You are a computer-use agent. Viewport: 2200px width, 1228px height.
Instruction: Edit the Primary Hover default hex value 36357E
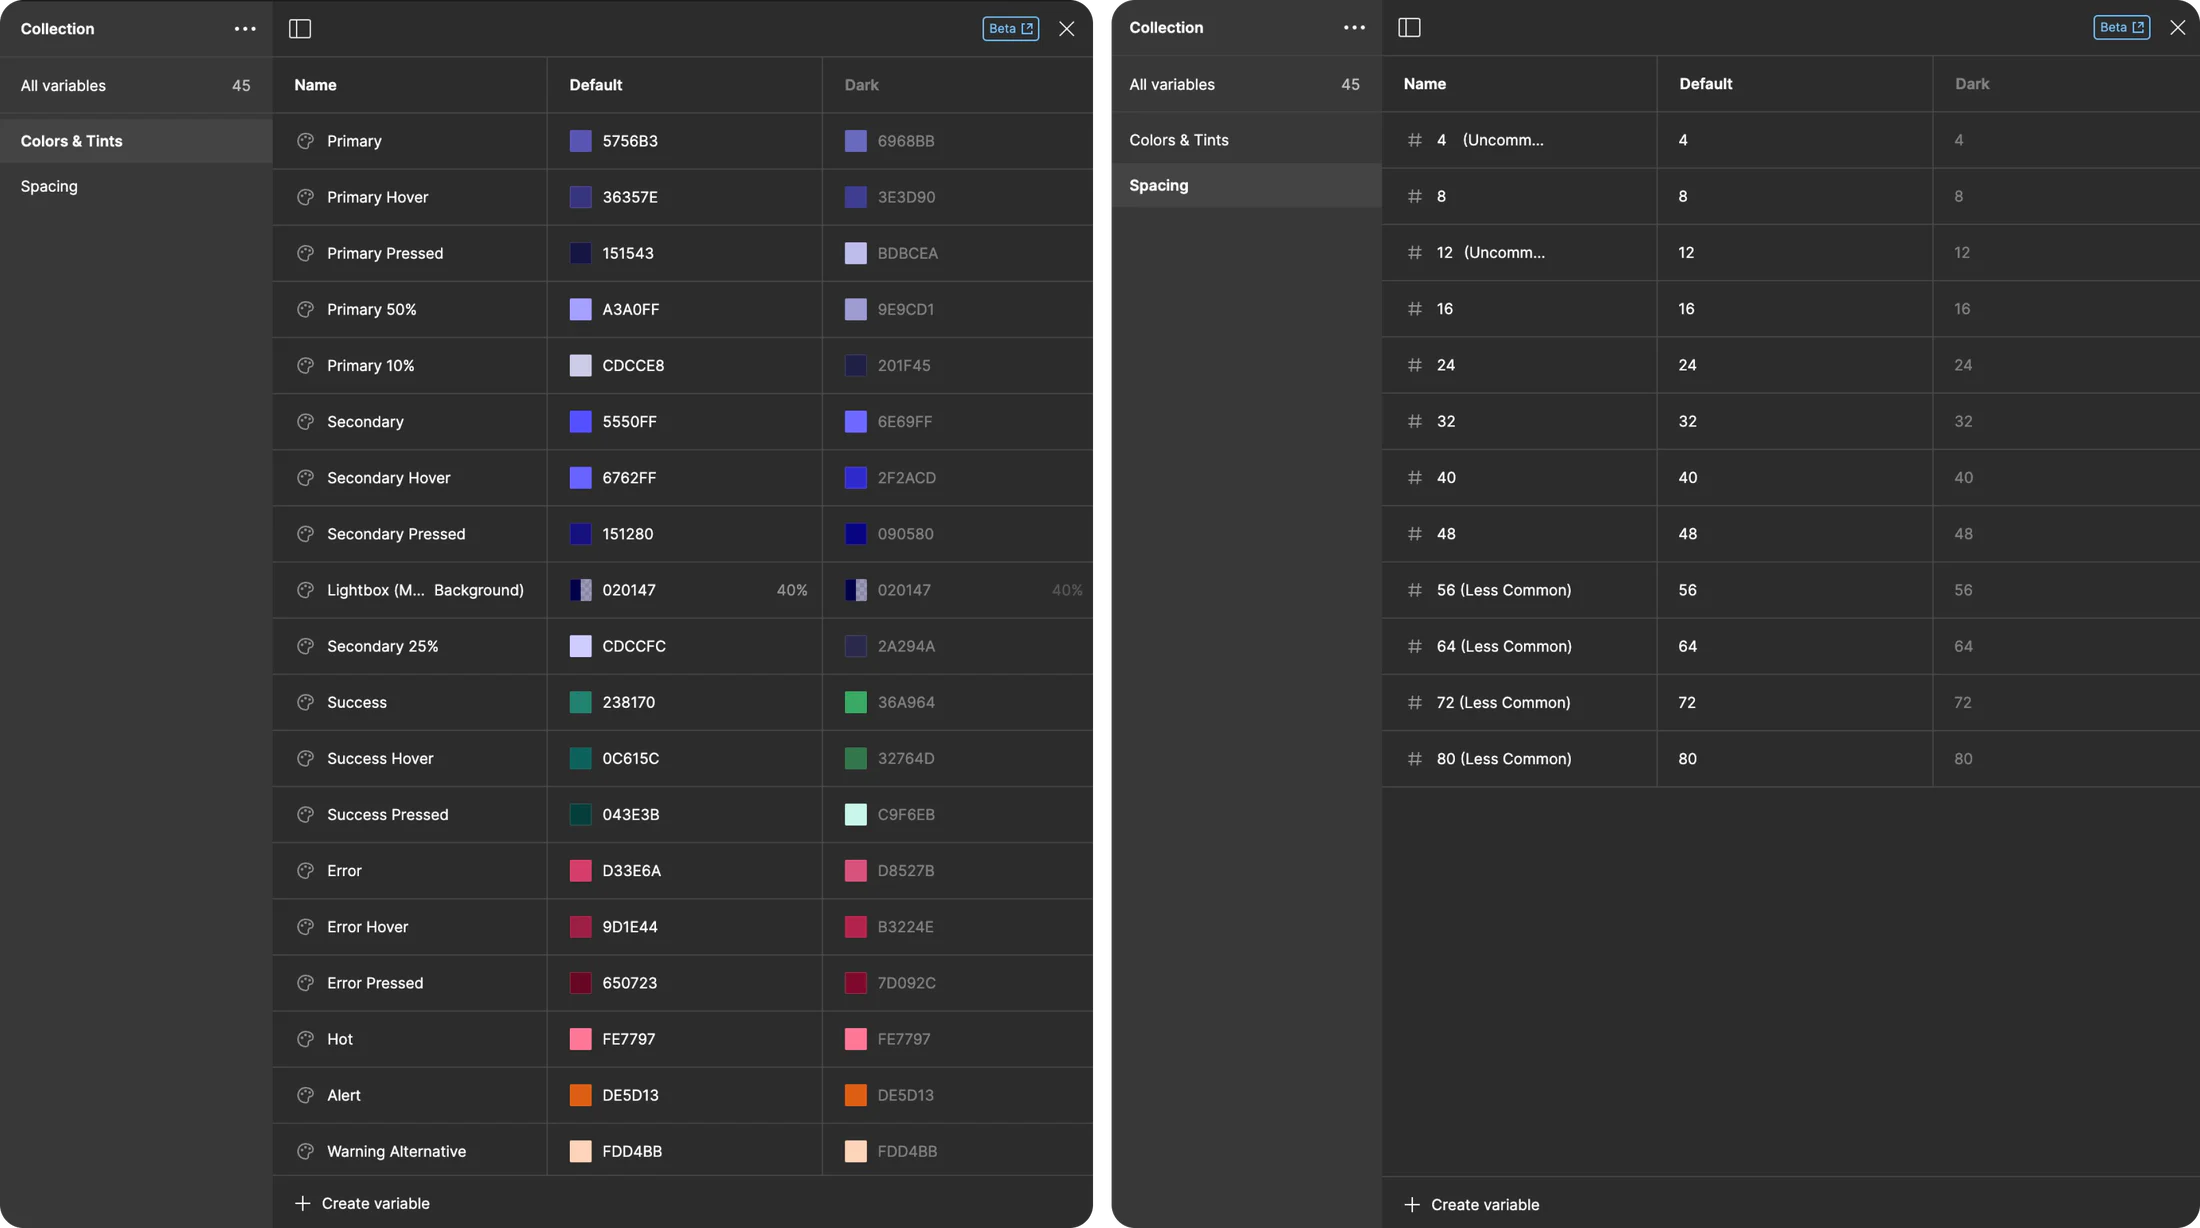pos(630,197)
